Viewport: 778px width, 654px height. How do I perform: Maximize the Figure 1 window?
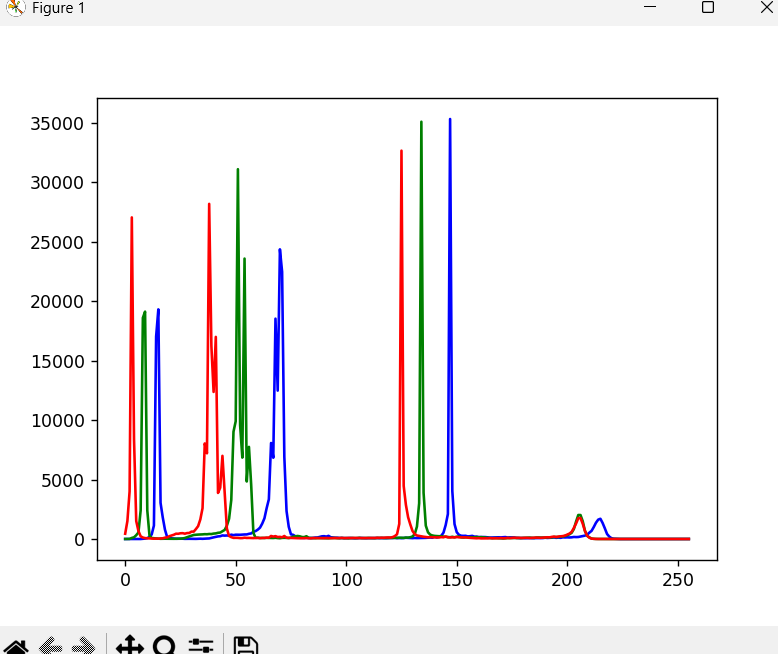(708, 7)
